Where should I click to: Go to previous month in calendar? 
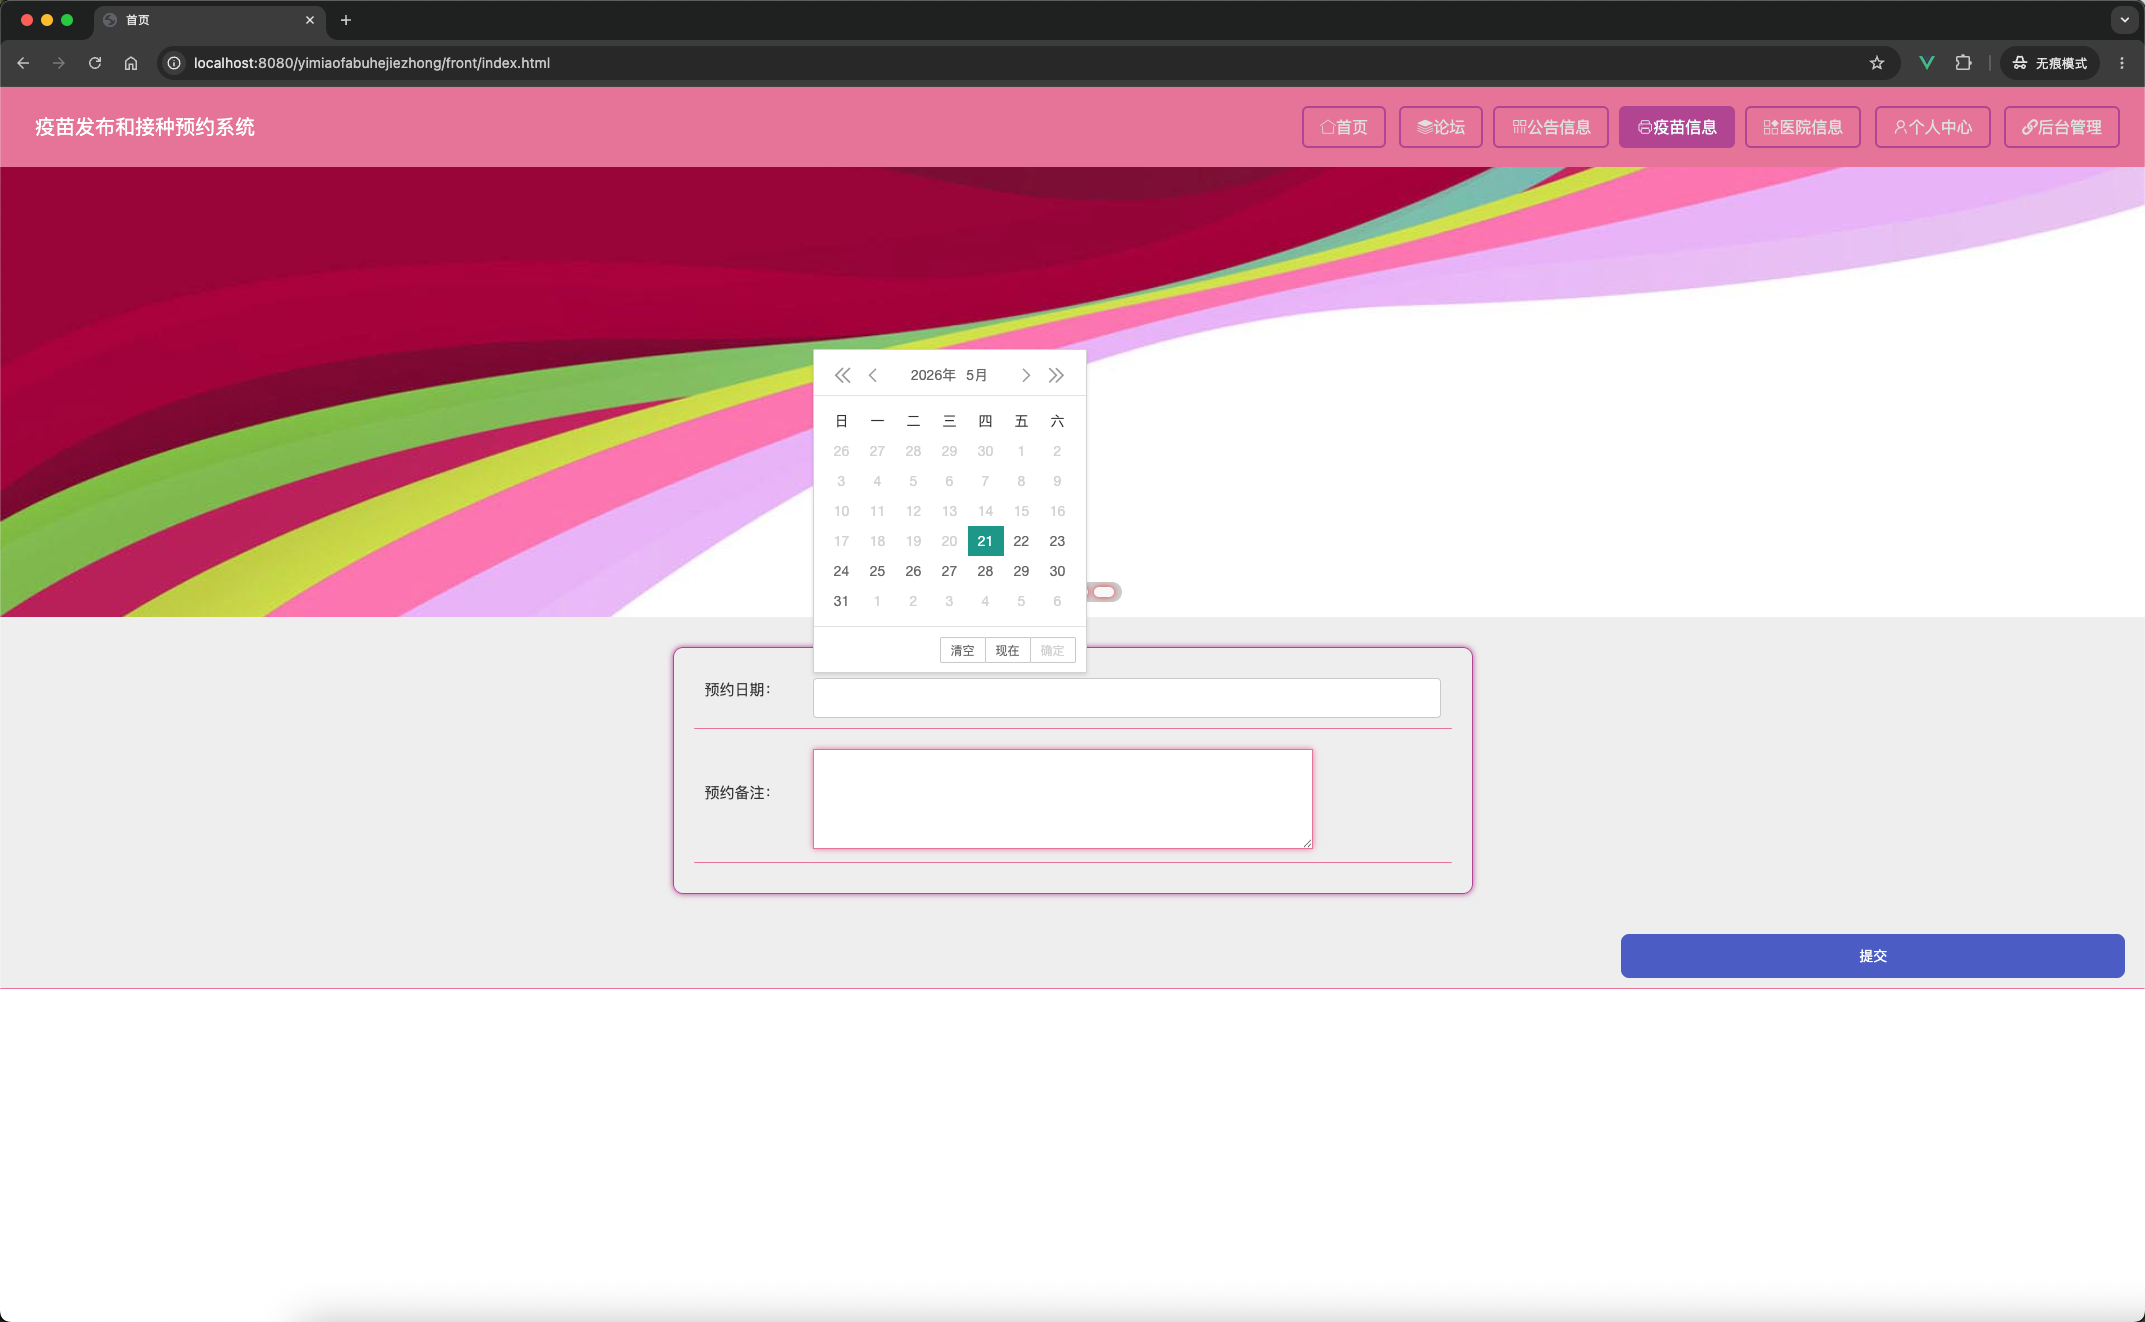click(x=873, y=375)
